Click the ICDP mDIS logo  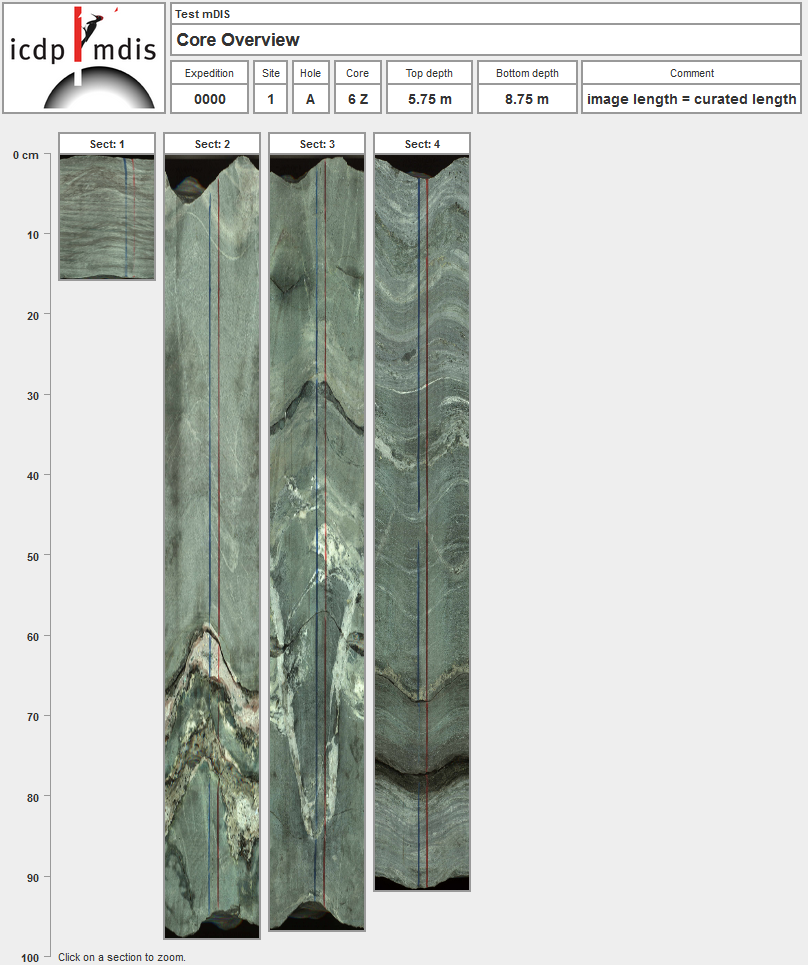84,58
